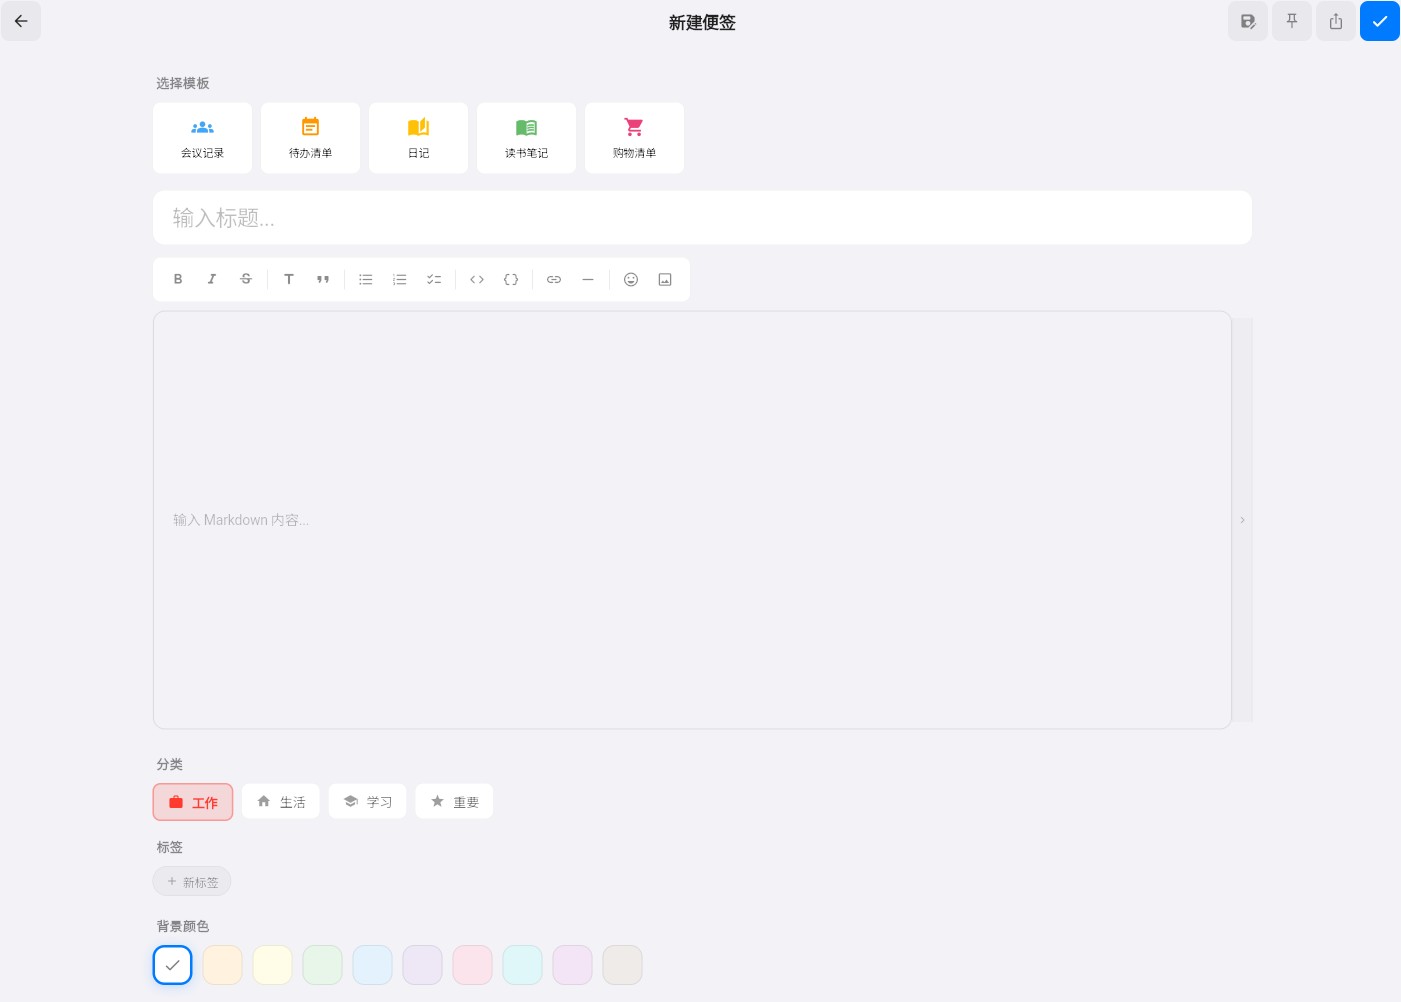The width and height of the screenshot is (1401, 1002).
Task: Insert a horizontal rule
Action: click(588, 279)
